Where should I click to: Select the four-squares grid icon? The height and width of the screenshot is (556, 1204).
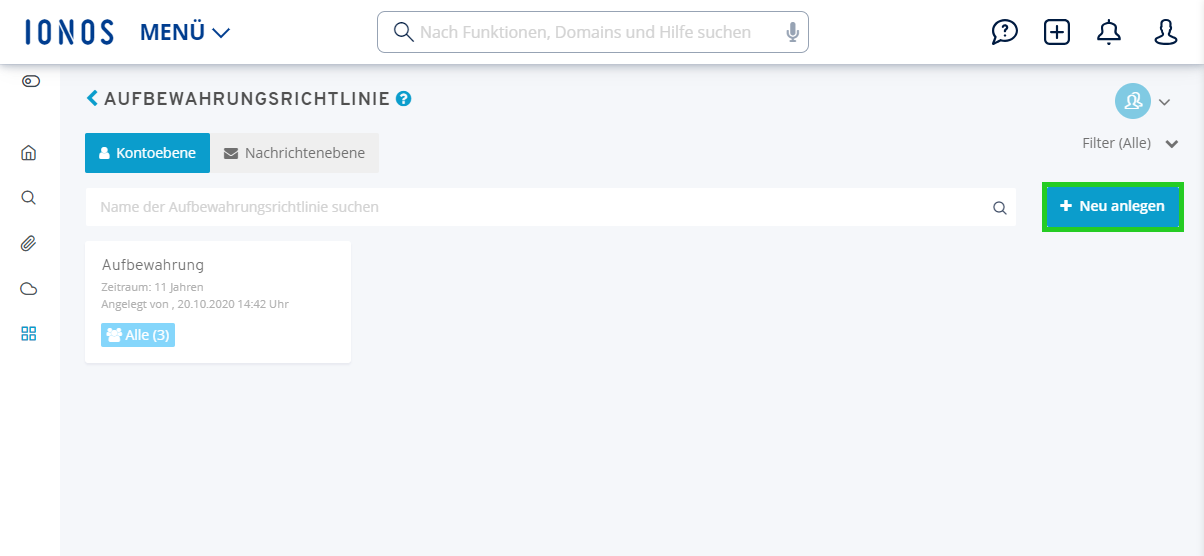click(x=29, y=334)
